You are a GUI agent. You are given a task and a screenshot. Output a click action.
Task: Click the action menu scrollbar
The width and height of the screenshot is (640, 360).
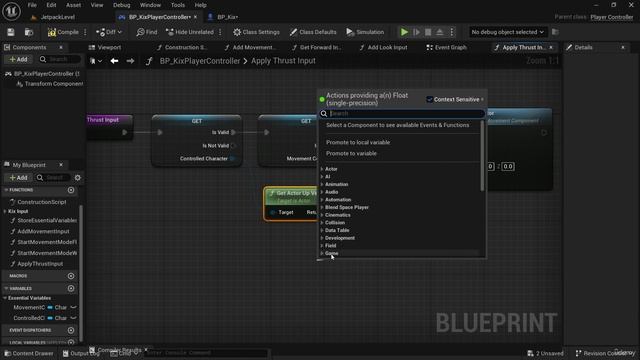point(482,156)
